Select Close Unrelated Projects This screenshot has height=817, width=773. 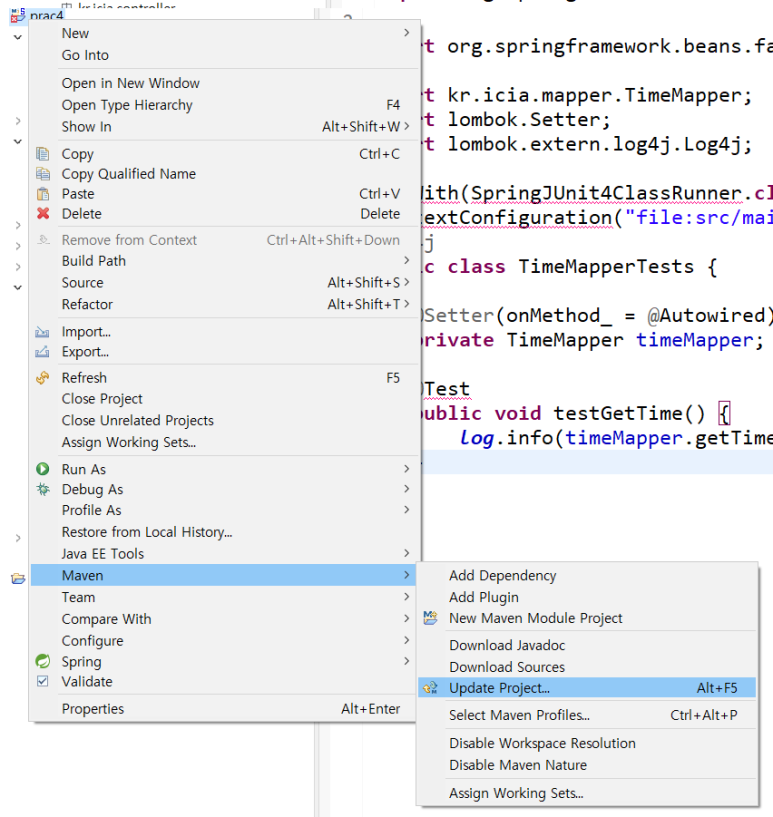[224, 420]
